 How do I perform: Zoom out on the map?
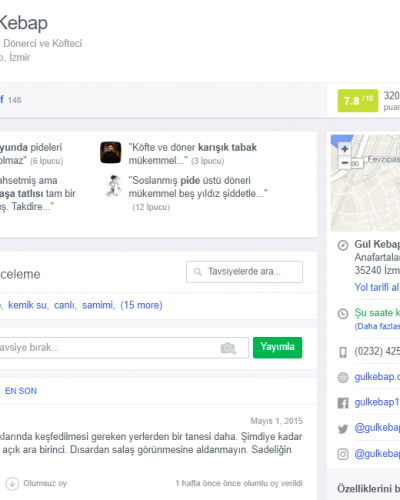coord(345,163)
